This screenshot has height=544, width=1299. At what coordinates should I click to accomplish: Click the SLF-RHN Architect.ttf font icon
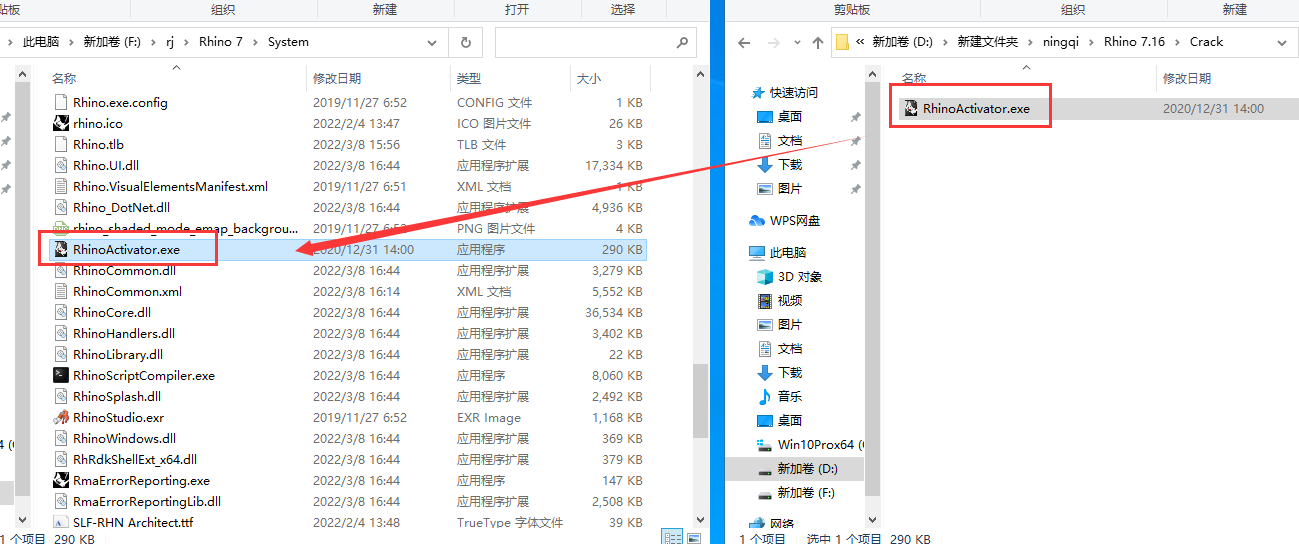(x=61, y=522)
